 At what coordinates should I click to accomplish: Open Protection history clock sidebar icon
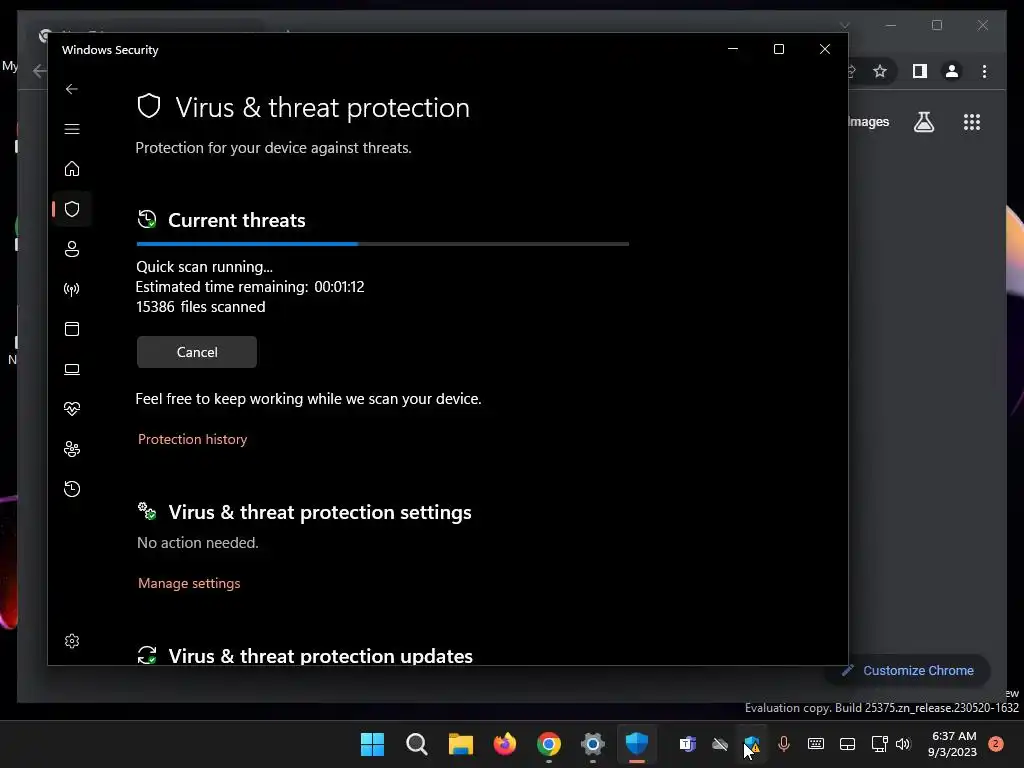point(72,488)
